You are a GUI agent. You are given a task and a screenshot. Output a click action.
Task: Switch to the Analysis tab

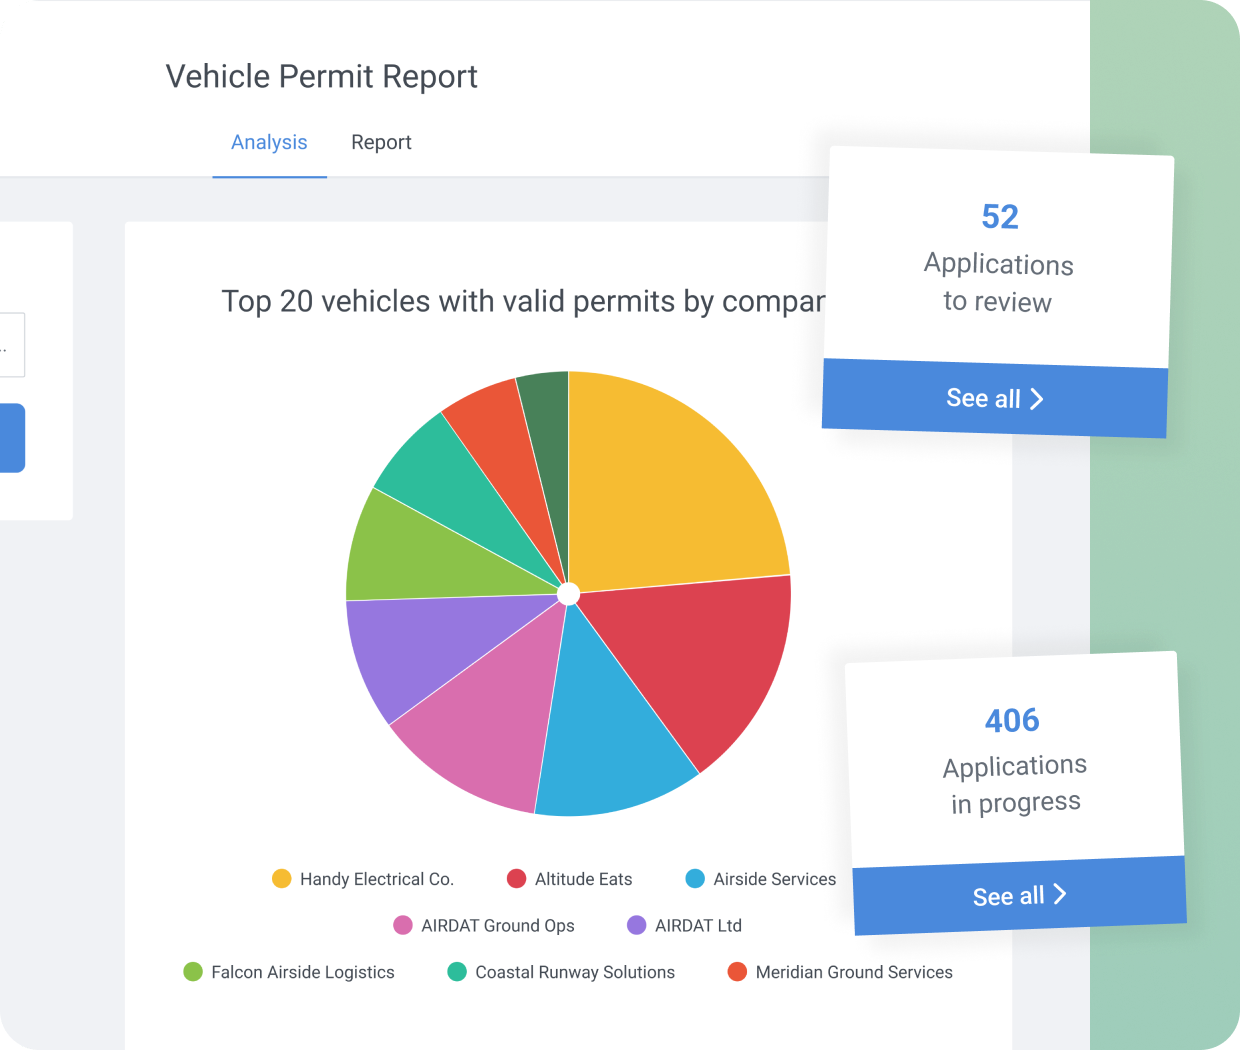pyautogui.click(x=269, y=142)
